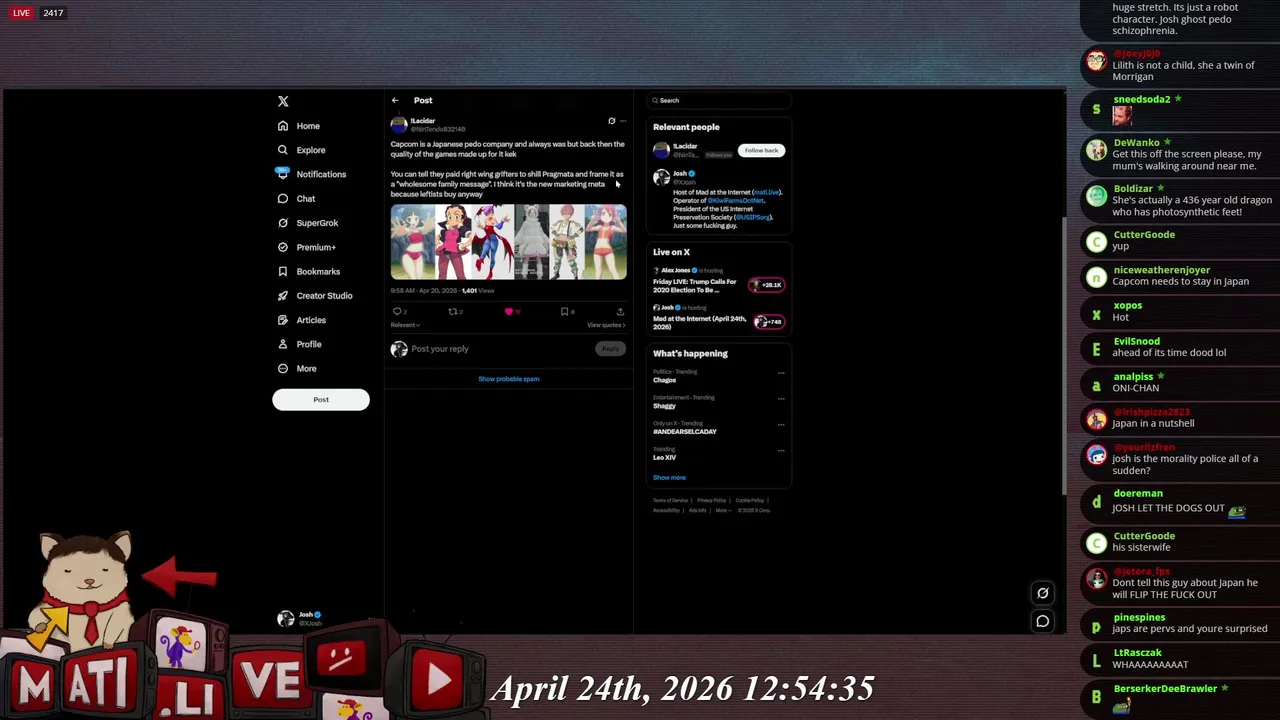Select Bookmarks in the navigation menu

(x=318, y=271)
